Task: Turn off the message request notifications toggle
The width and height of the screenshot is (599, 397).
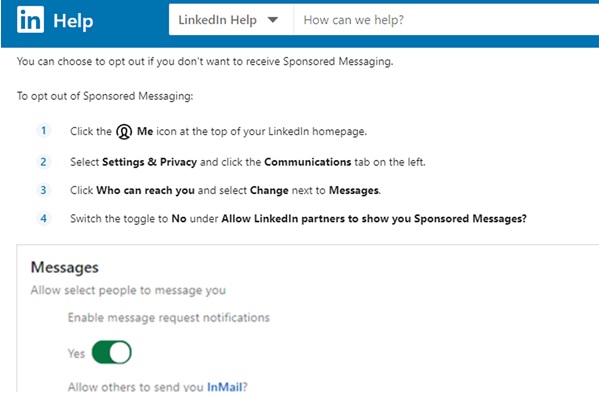Action: (112, 352)
